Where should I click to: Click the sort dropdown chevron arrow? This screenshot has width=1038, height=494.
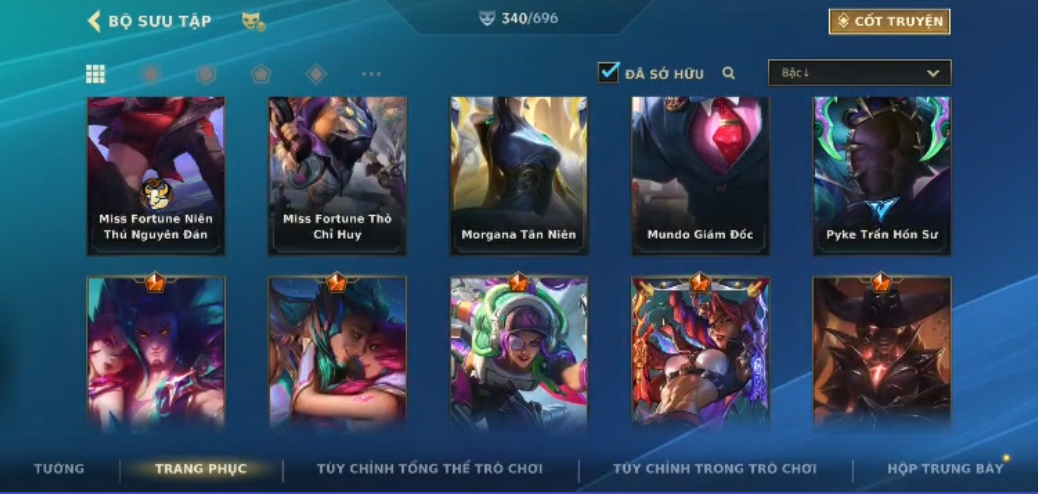tap(933, 74)
